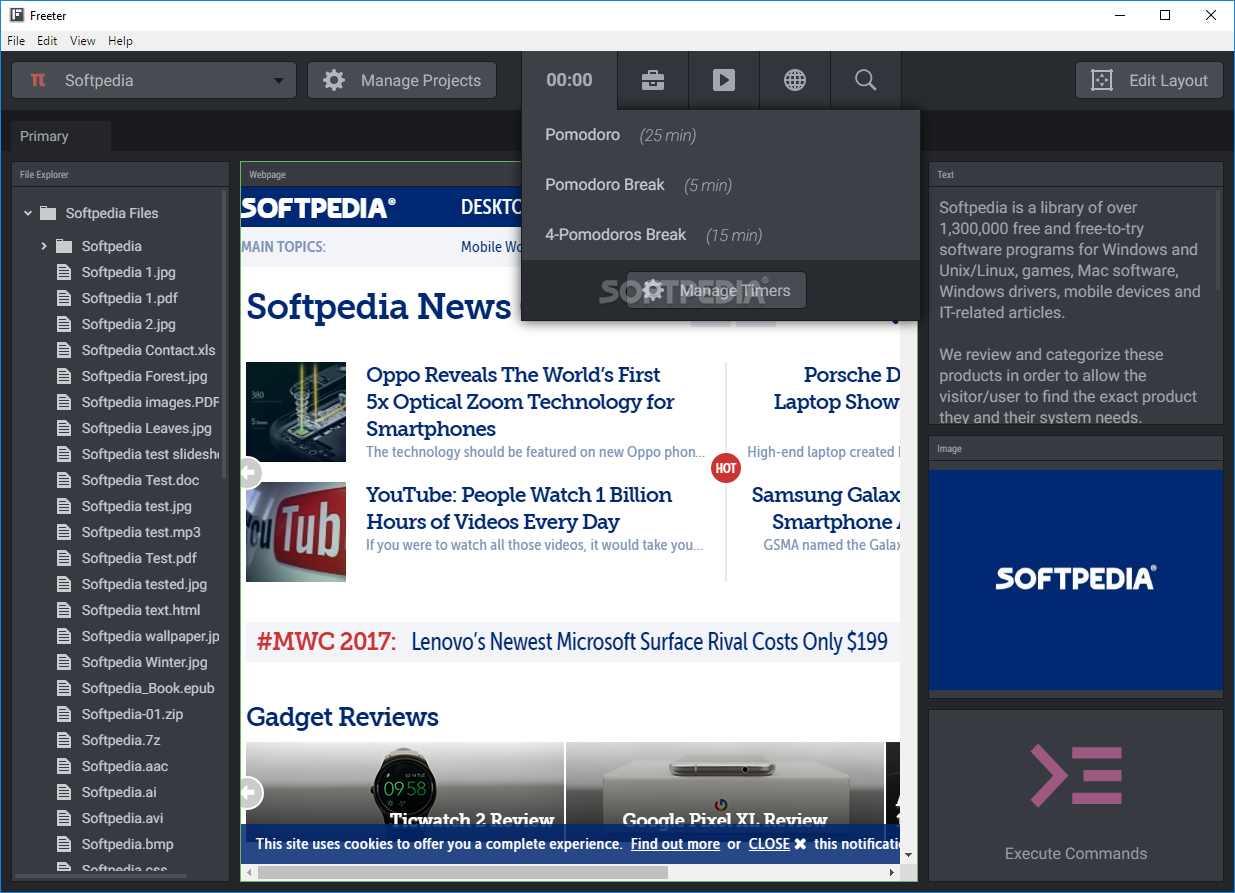
Task: Click the Freeter app icon in title bar
Action: [x=17, y=16]
